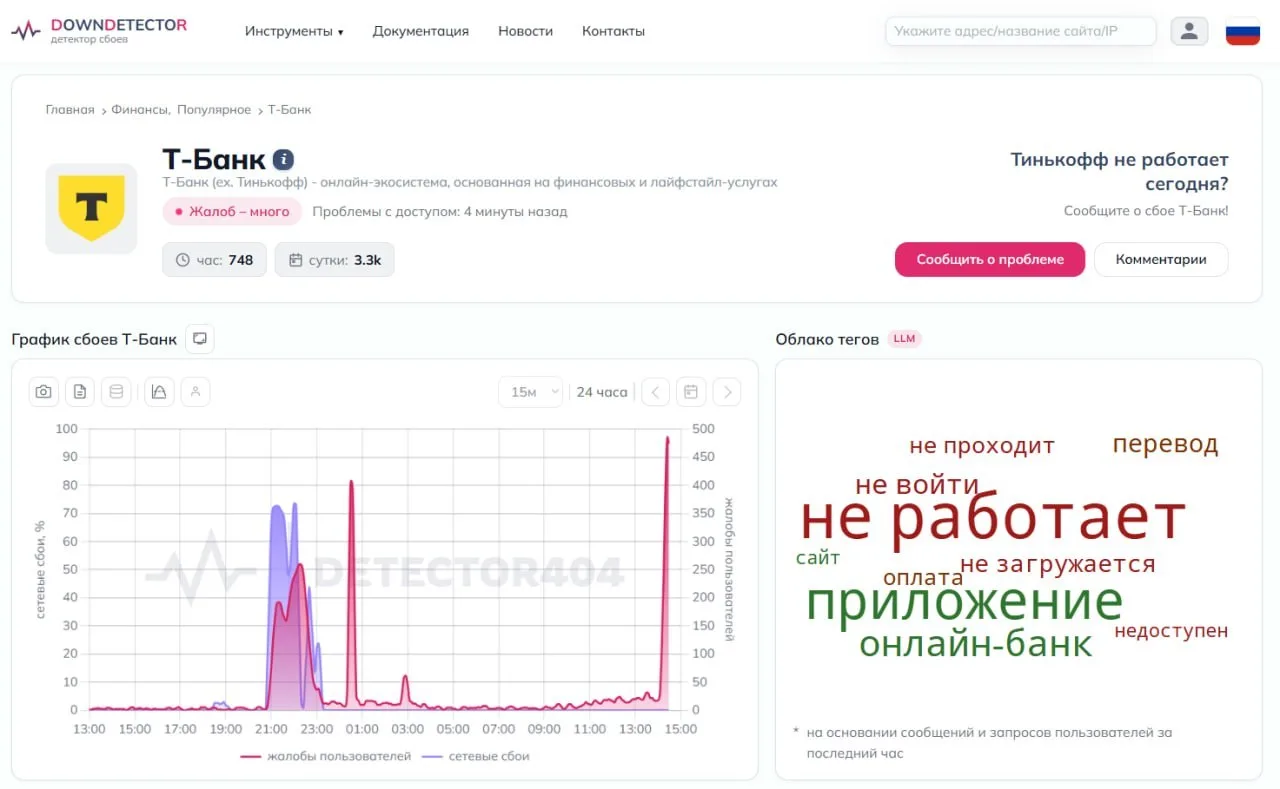Image resolution: width=1280 pixels, height=789 pixels.
Task: Click the camera screenshot icon above the chart
Action: tap(43, 392)
